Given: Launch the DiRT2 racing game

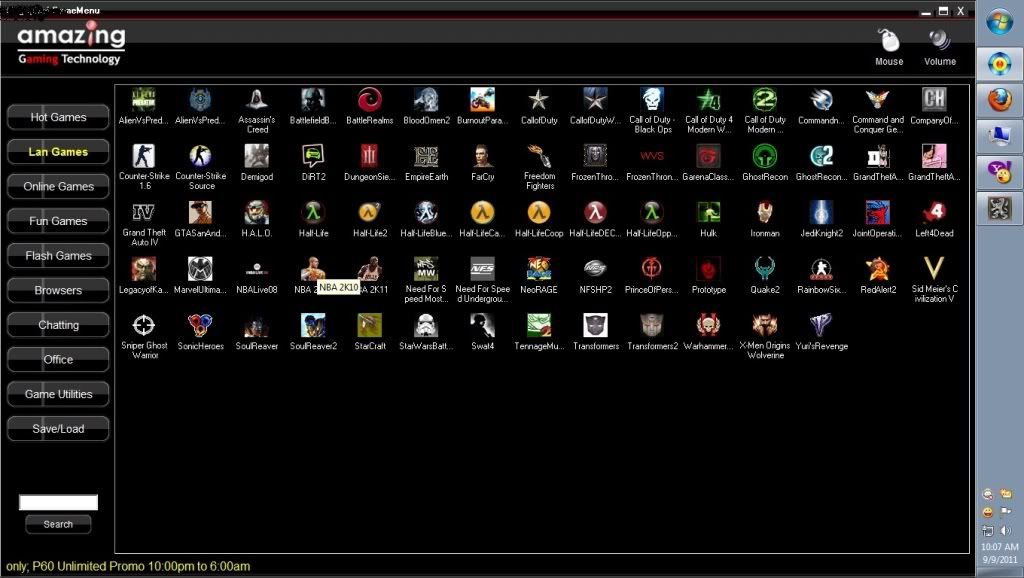Looking at the screenshot, I should (x=313, y=157).
